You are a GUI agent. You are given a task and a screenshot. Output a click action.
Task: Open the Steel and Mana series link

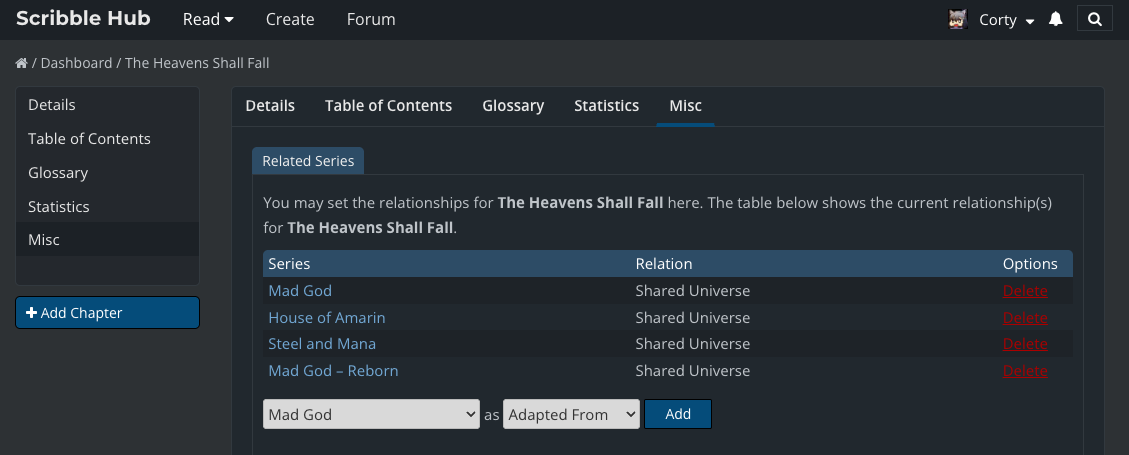322,344
